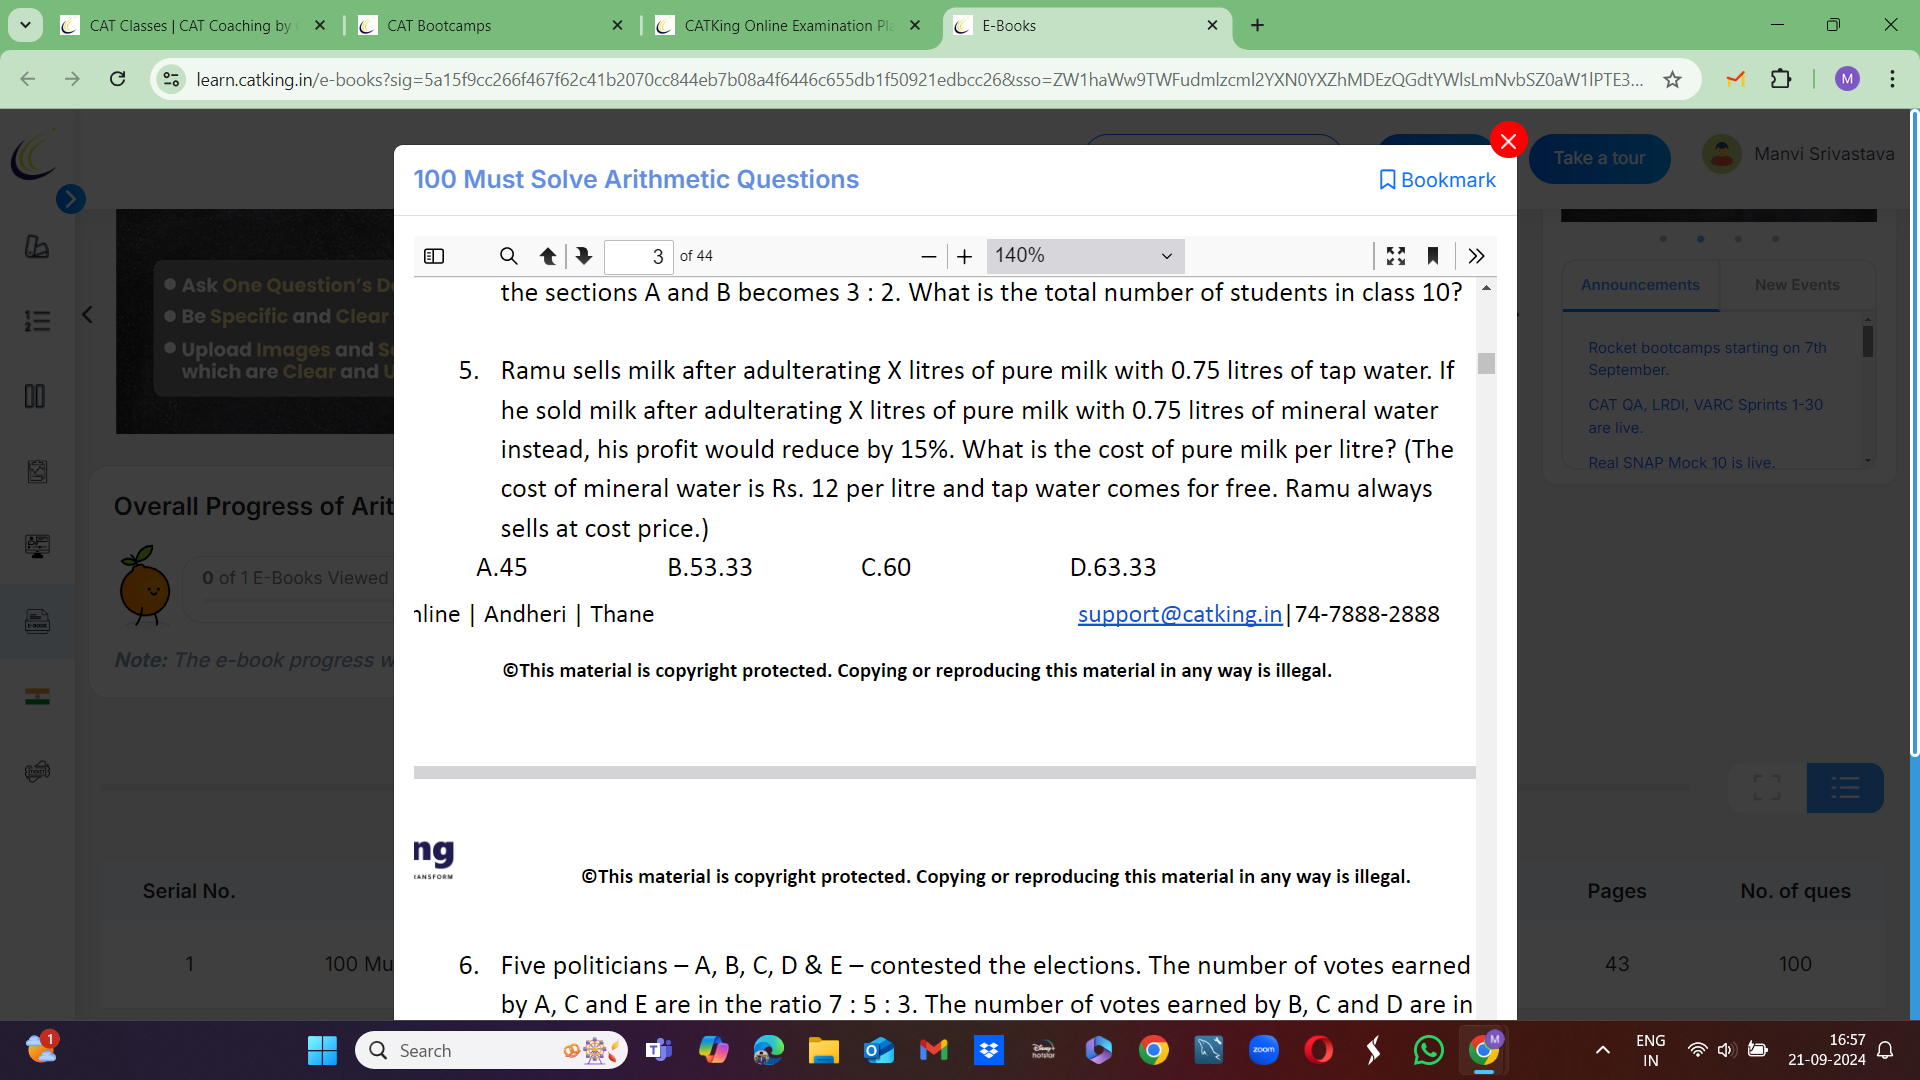Screen dimensions: 1920x1080
Task: Open the community sidebar icon at bottom
Action: 37,771
